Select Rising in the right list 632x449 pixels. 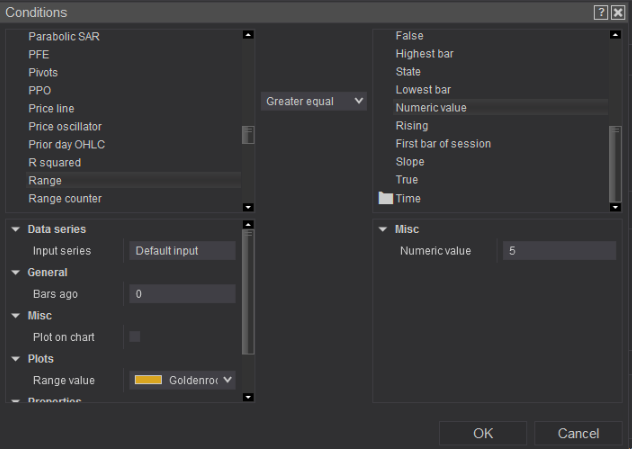[412, 126]
